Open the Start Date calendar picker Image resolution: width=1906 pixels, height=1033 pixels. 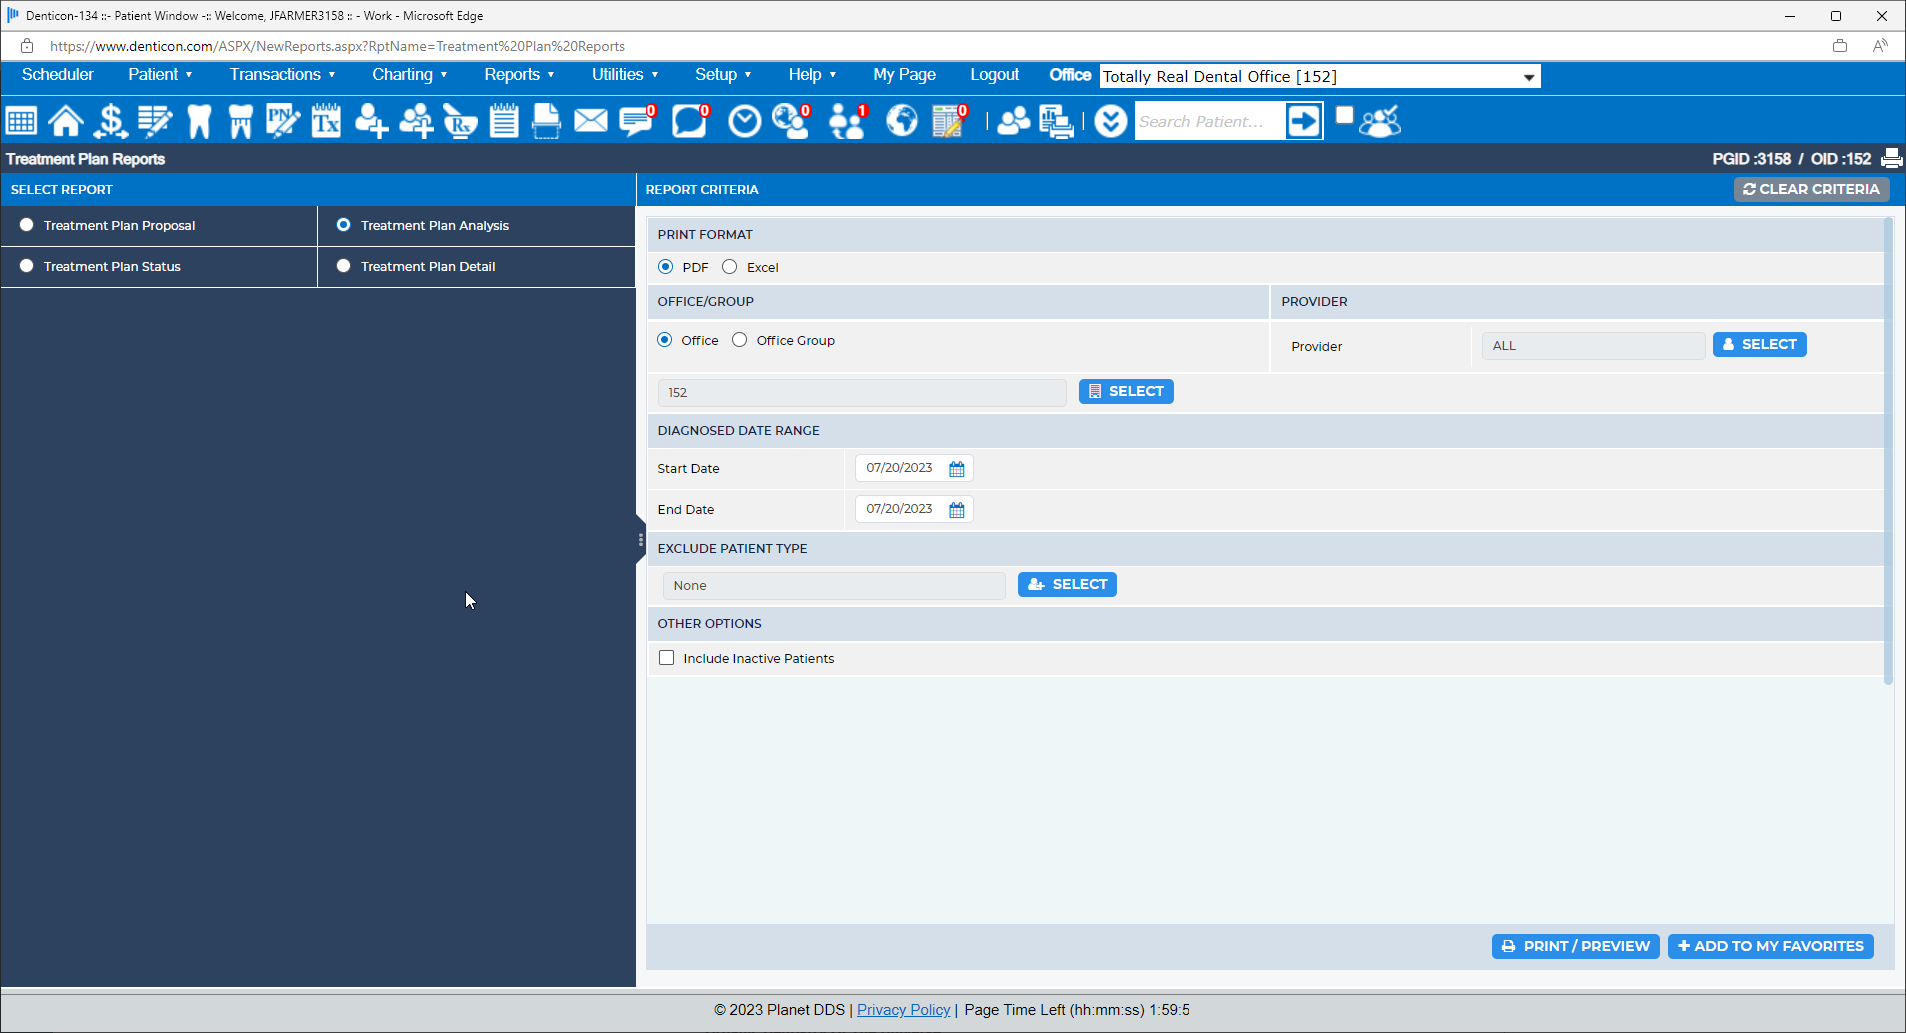pyautogui.click(x=956, y=469)
